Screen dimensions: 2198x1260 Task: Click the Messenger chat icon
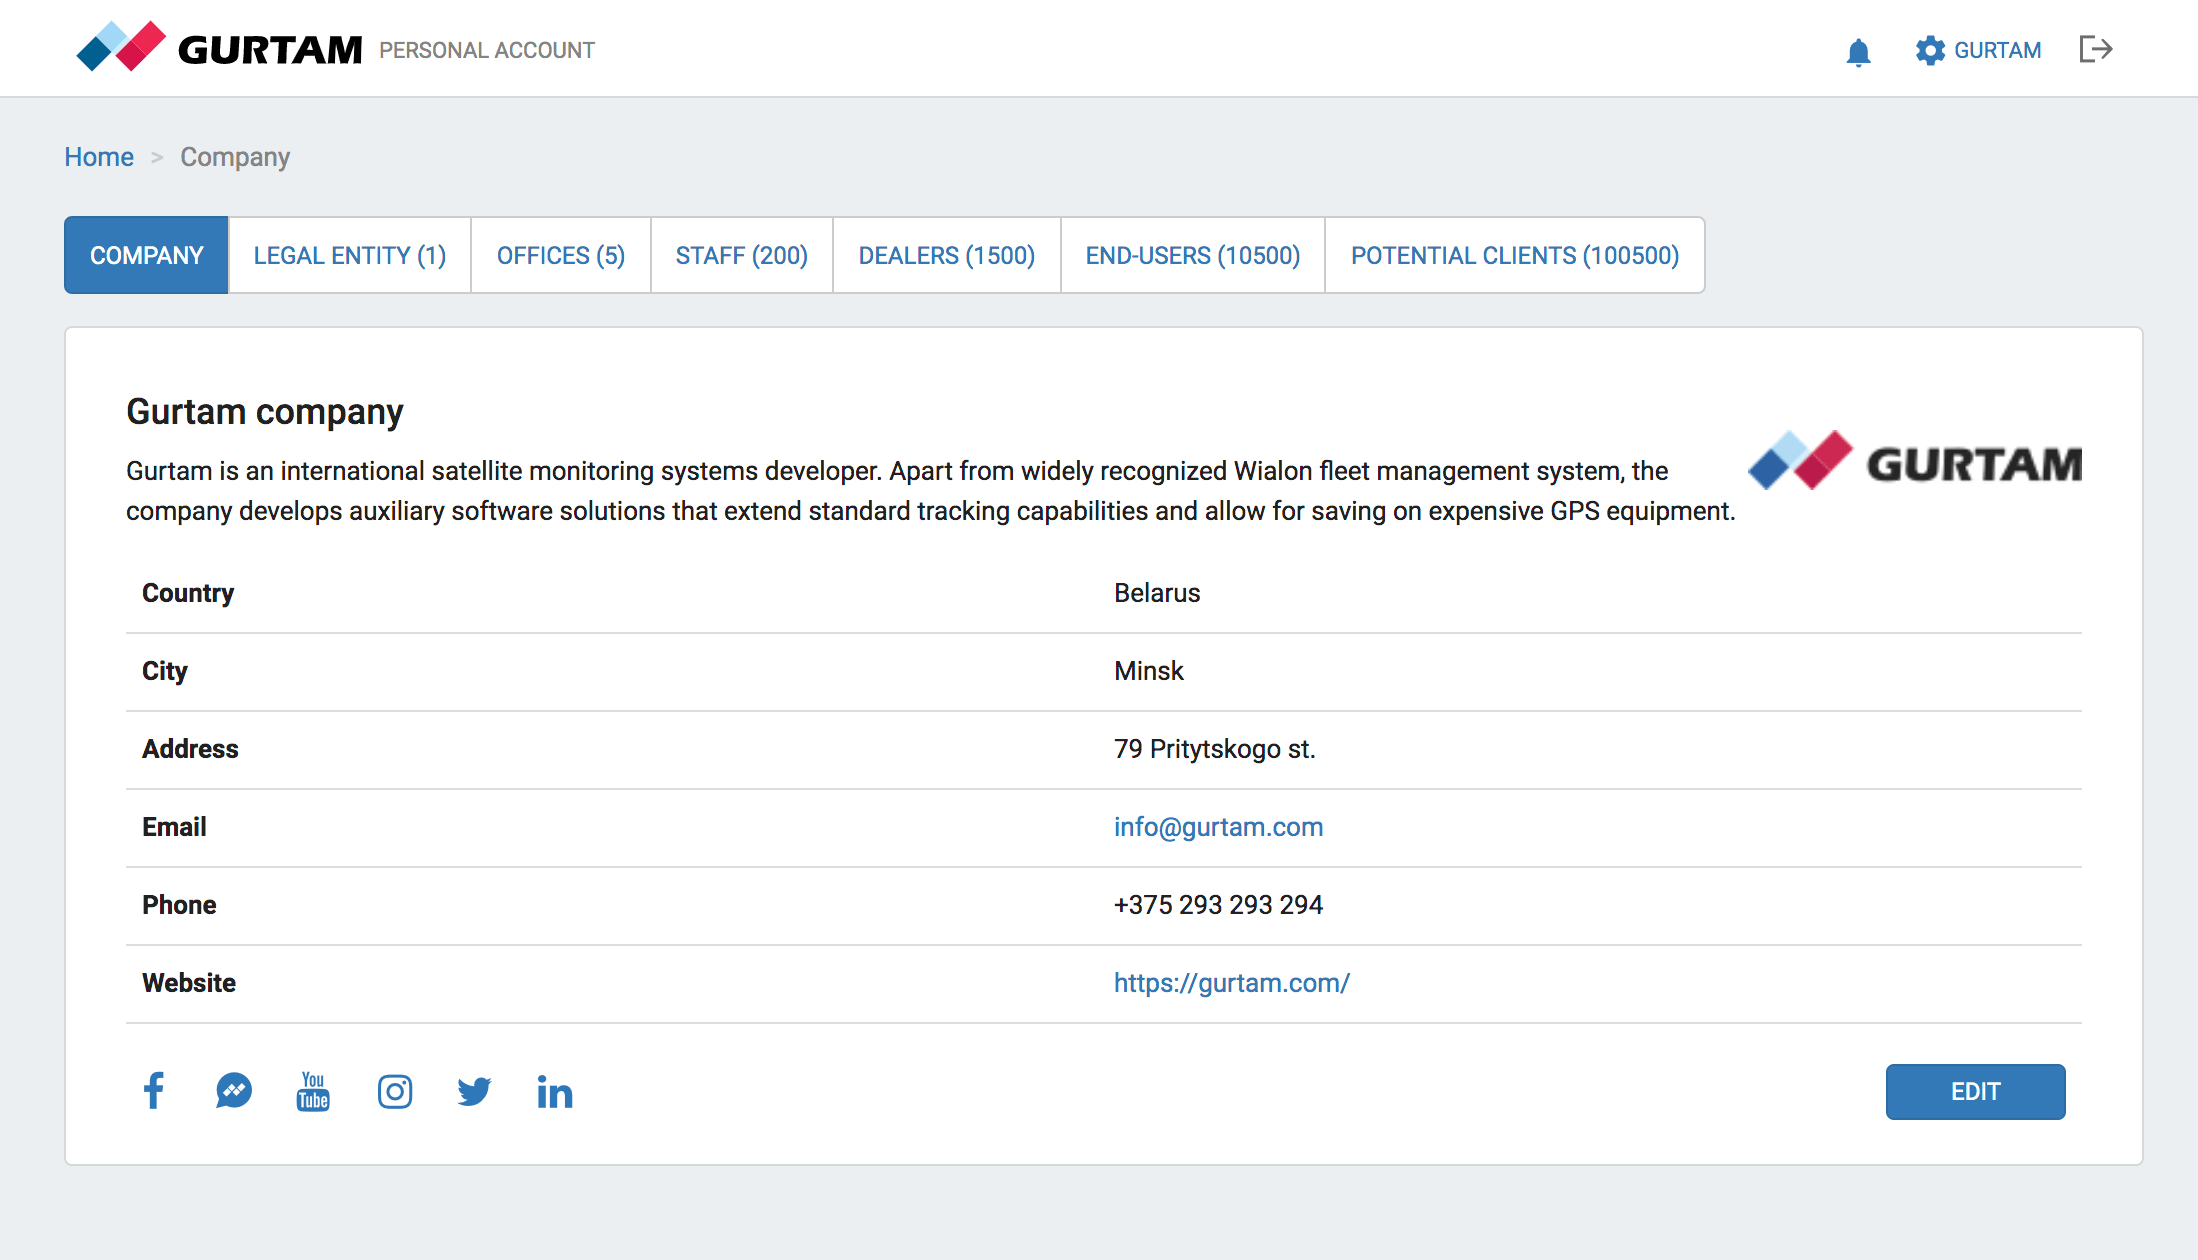pyautogui.click(x=234, y=1091)
